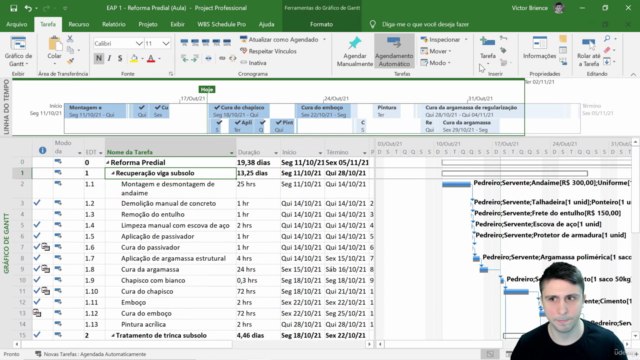640x360 pixels.
Task: Click the 13,25 dias duration cell
Action: [258, 173]
